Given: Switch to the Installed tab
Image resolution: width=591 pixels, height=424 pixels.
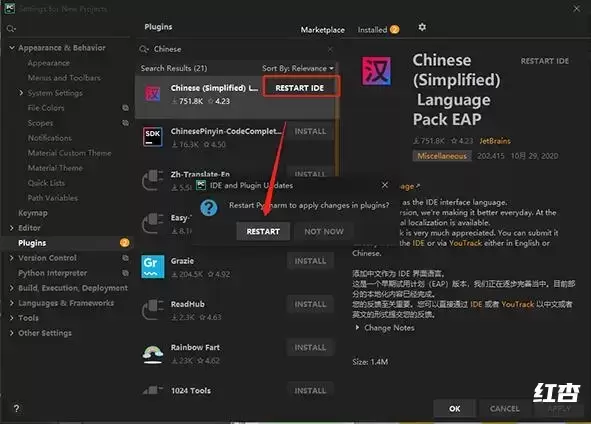Looking at the screenshot, I should [x=372, y=30].
